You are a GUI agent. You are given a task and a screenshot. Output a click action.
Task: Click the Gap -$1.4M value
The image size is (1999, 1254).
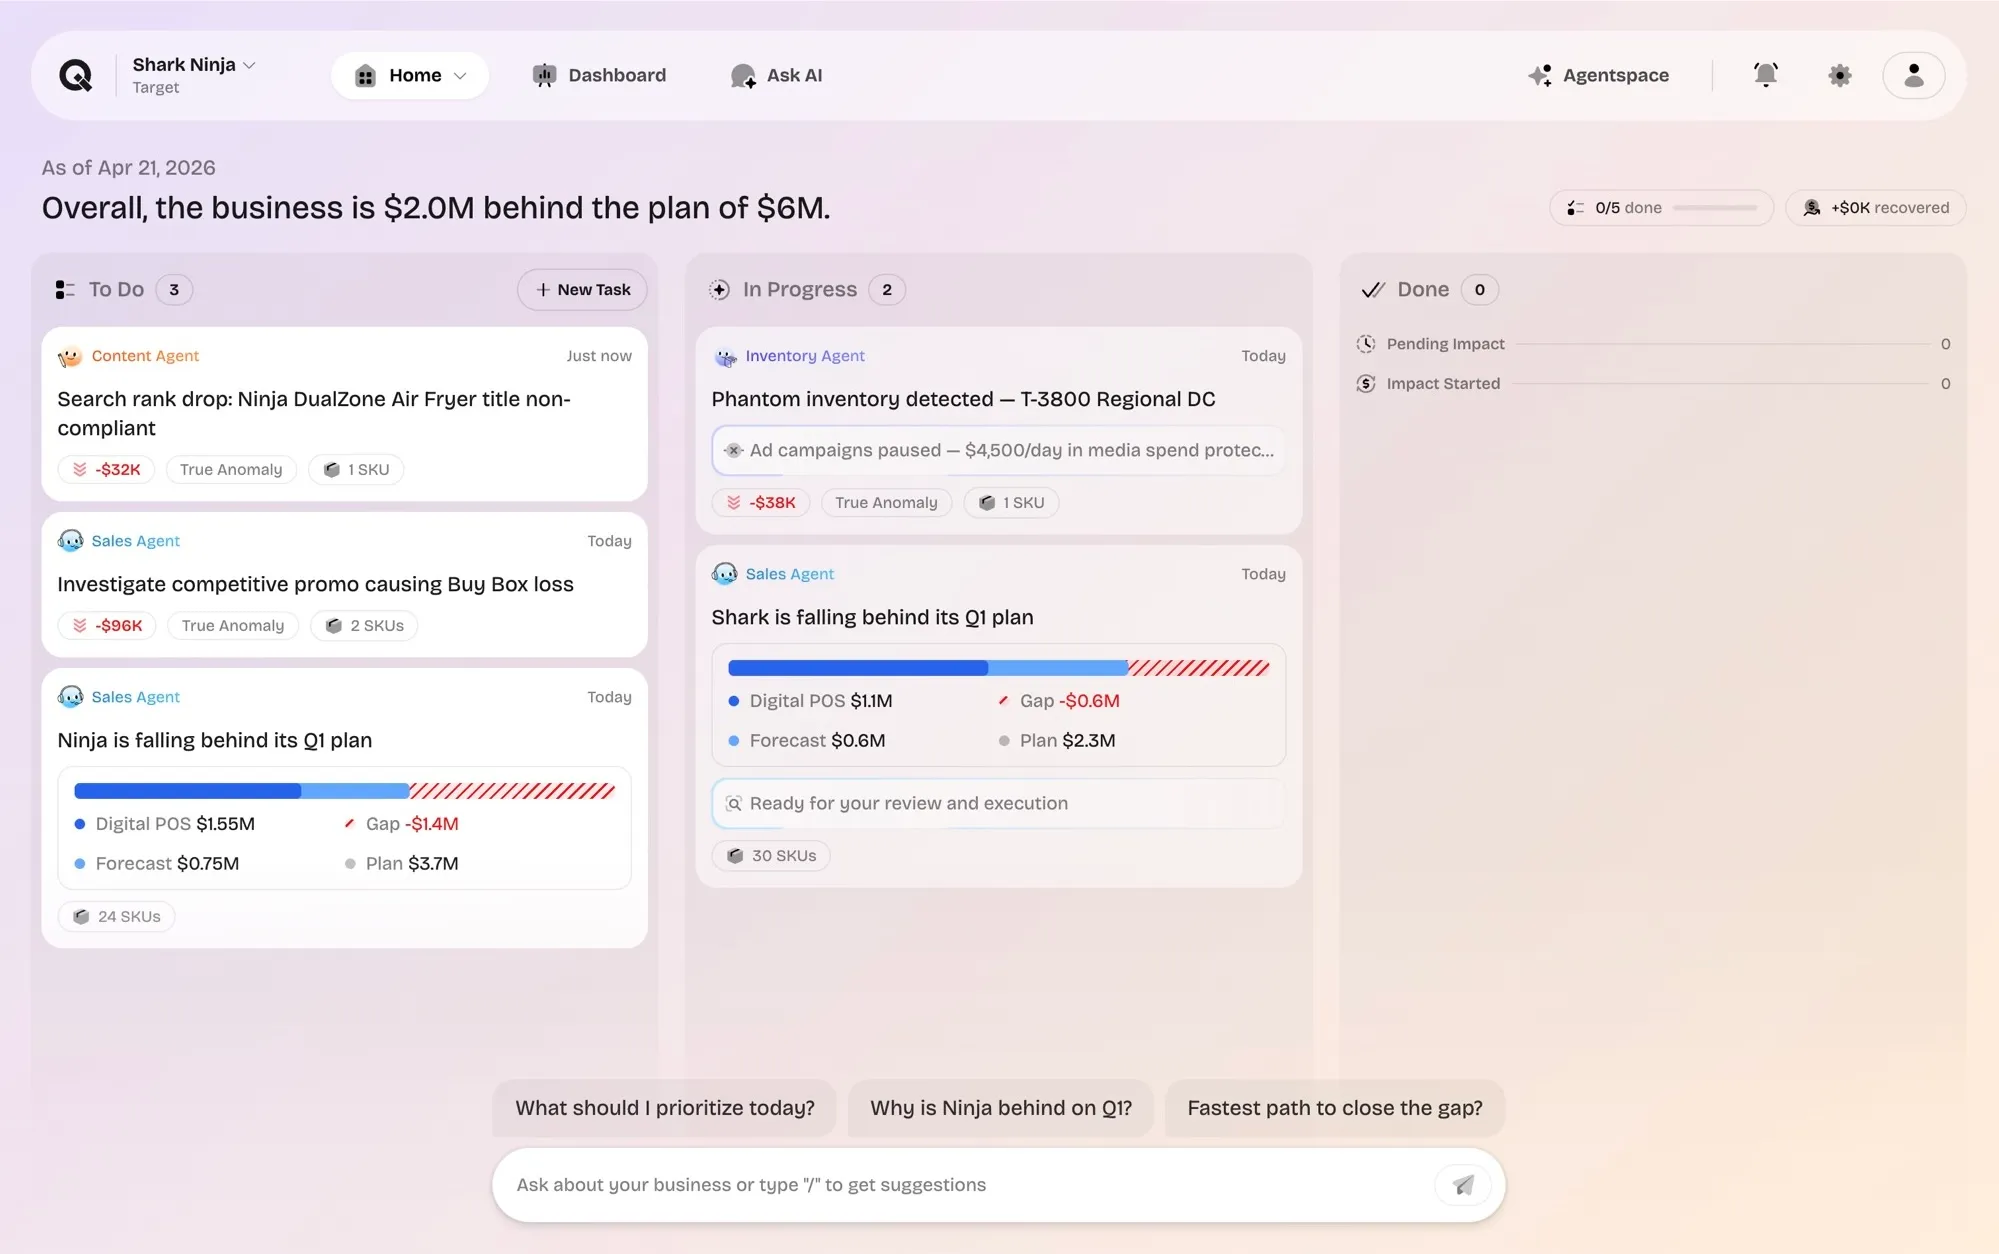tap(432, 824)
